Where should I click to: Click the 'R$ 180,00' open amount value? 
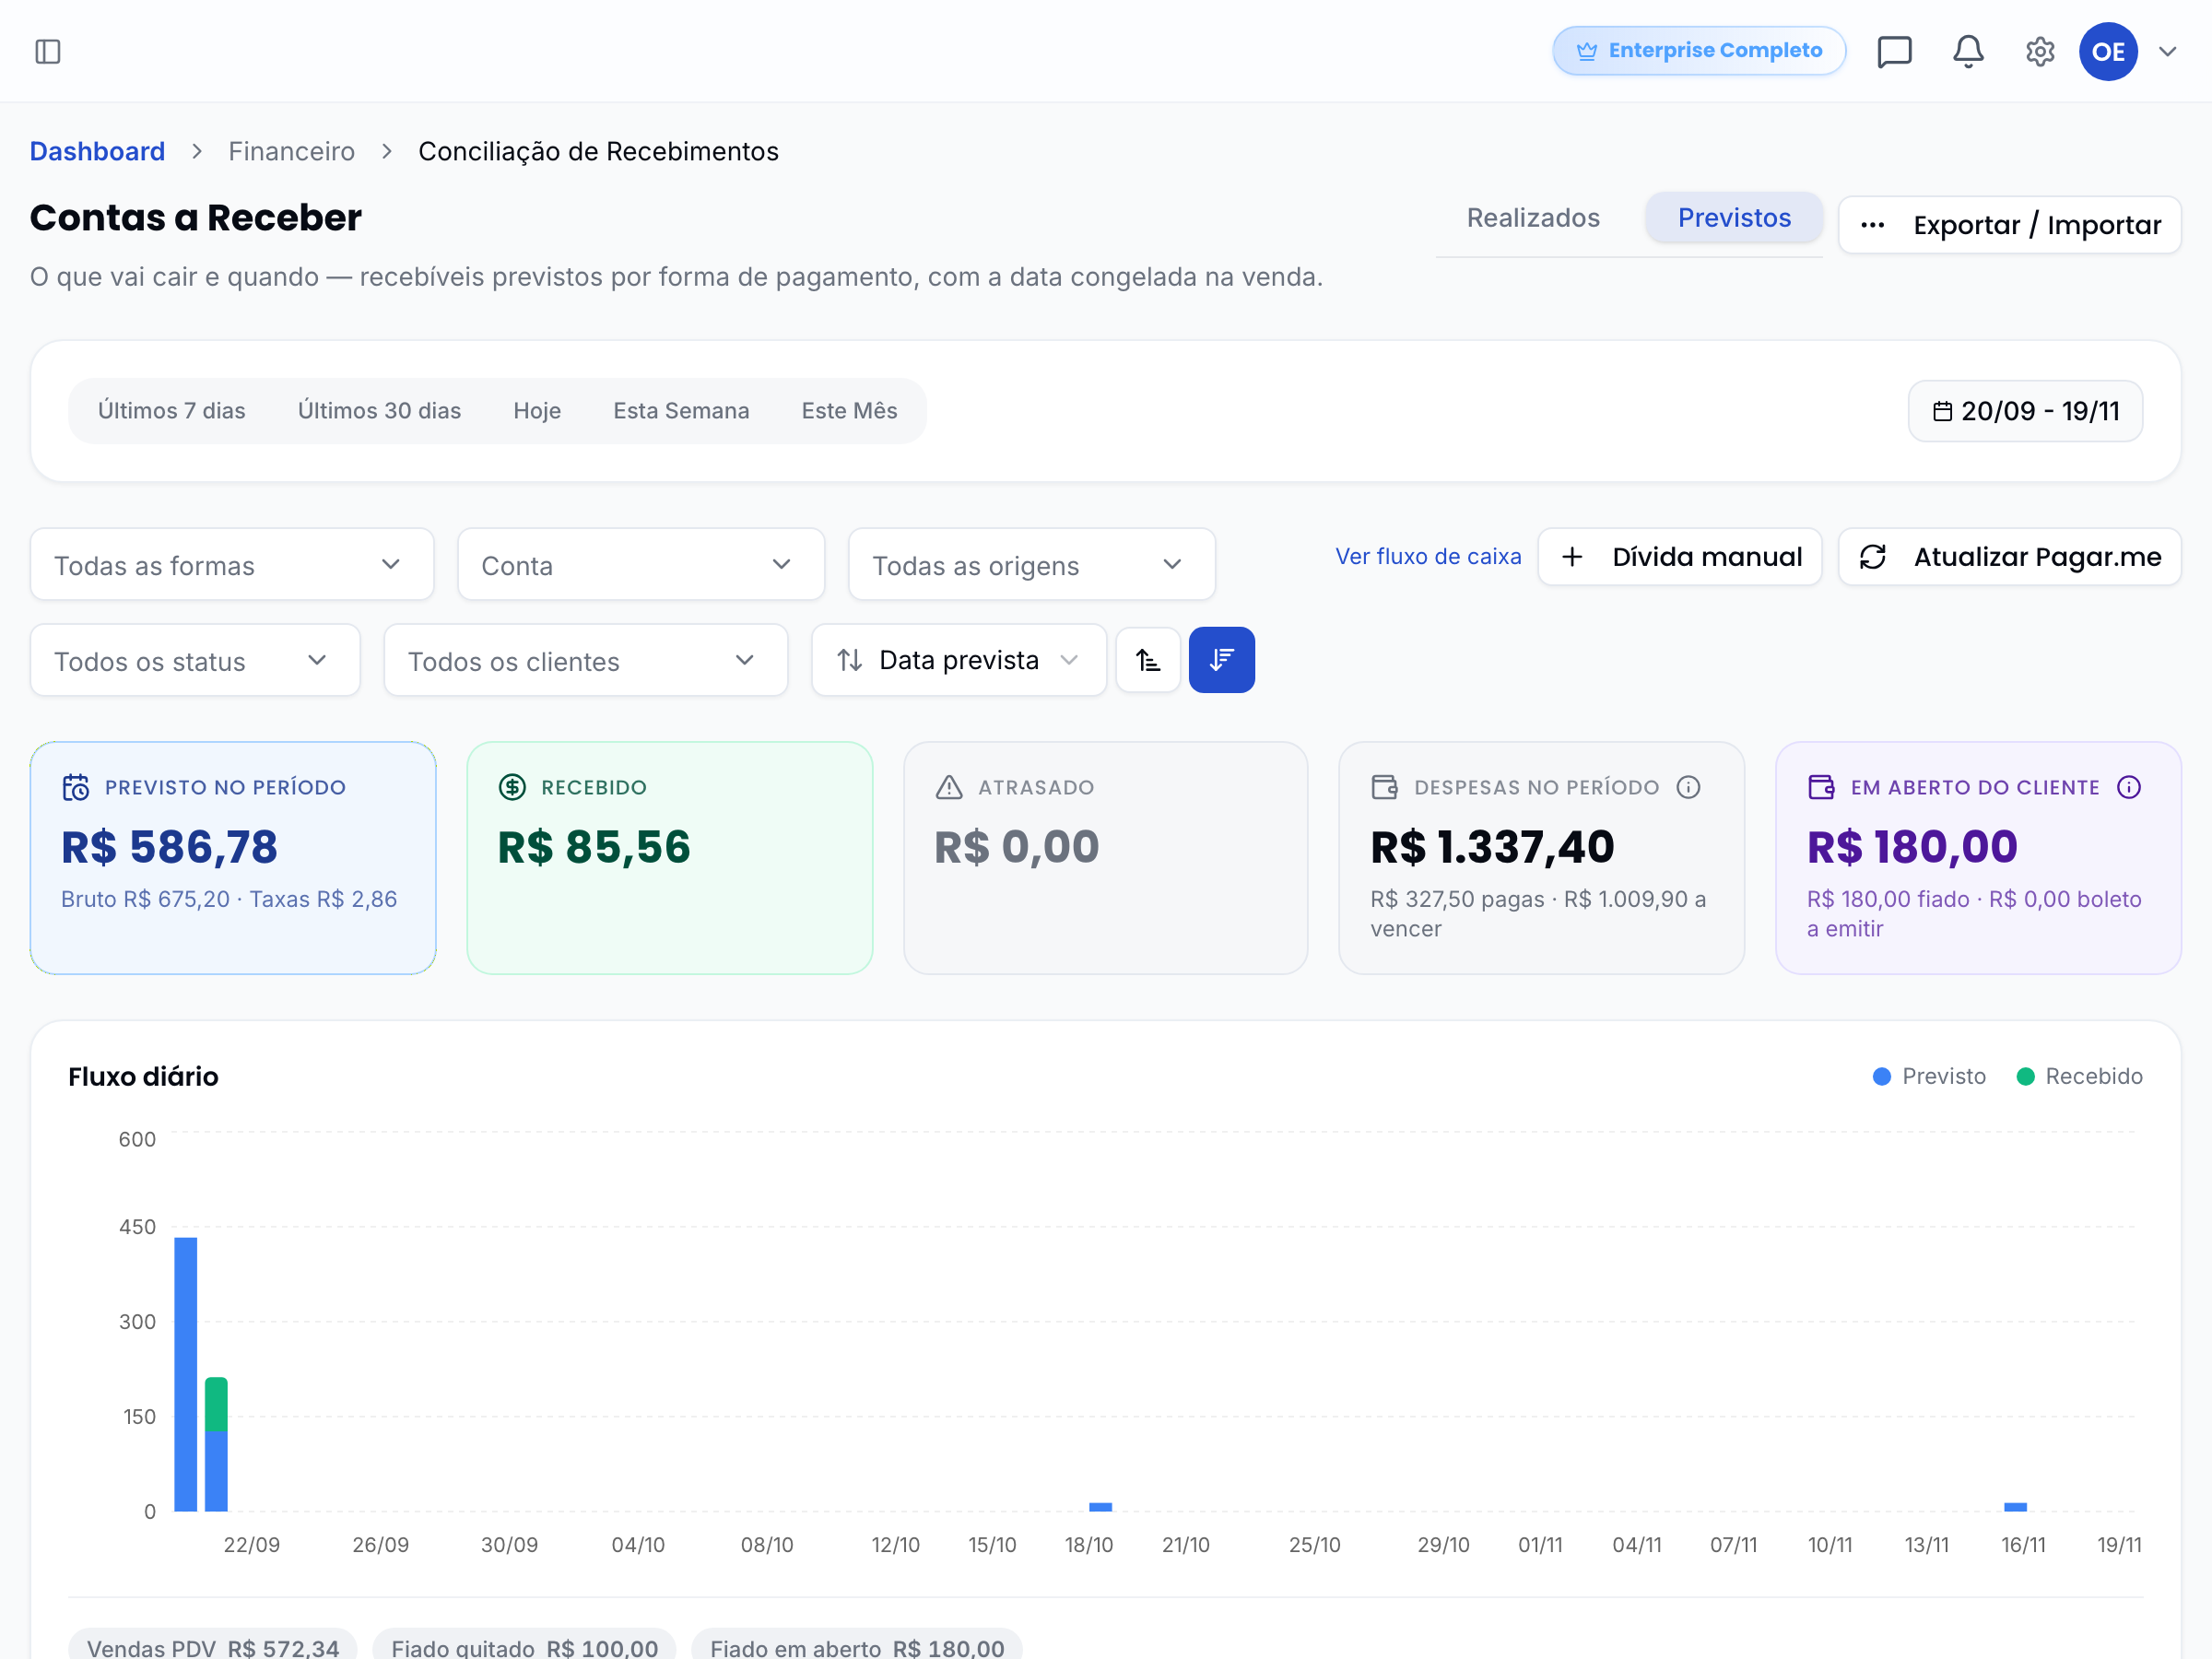tap(1911, 847)
